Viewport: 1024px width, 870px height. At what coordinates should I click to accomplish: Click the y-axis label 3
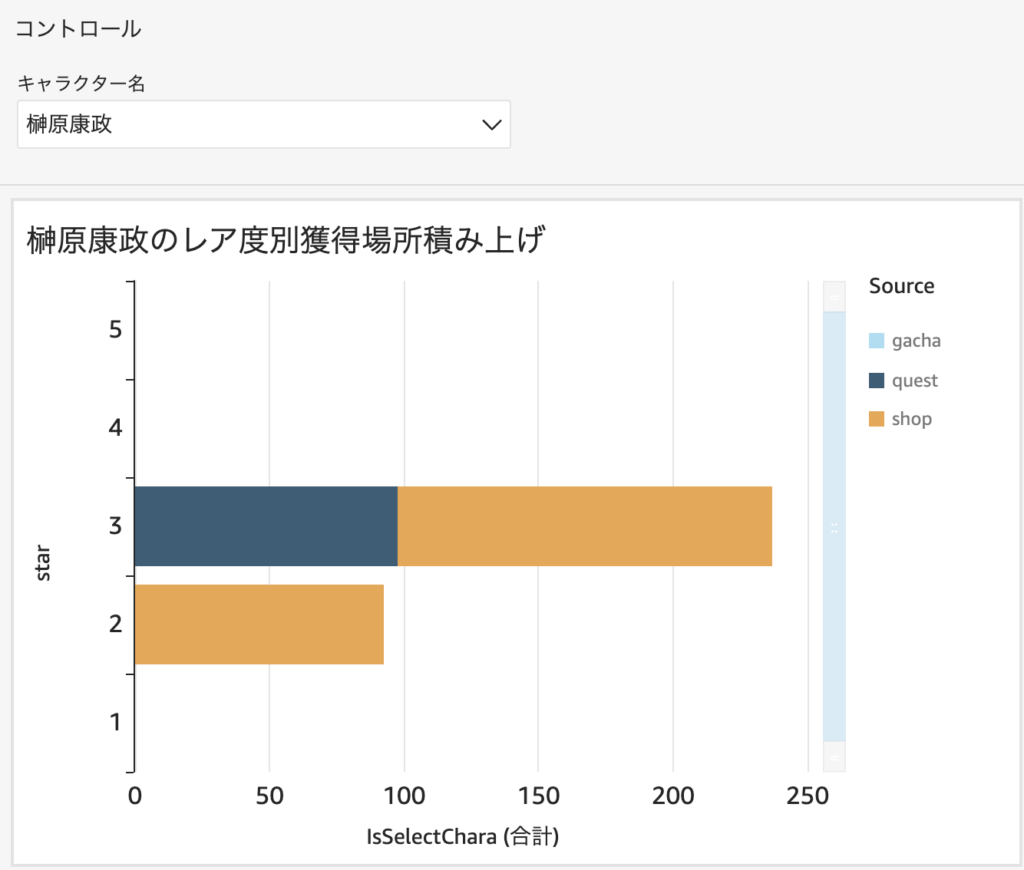116,526
